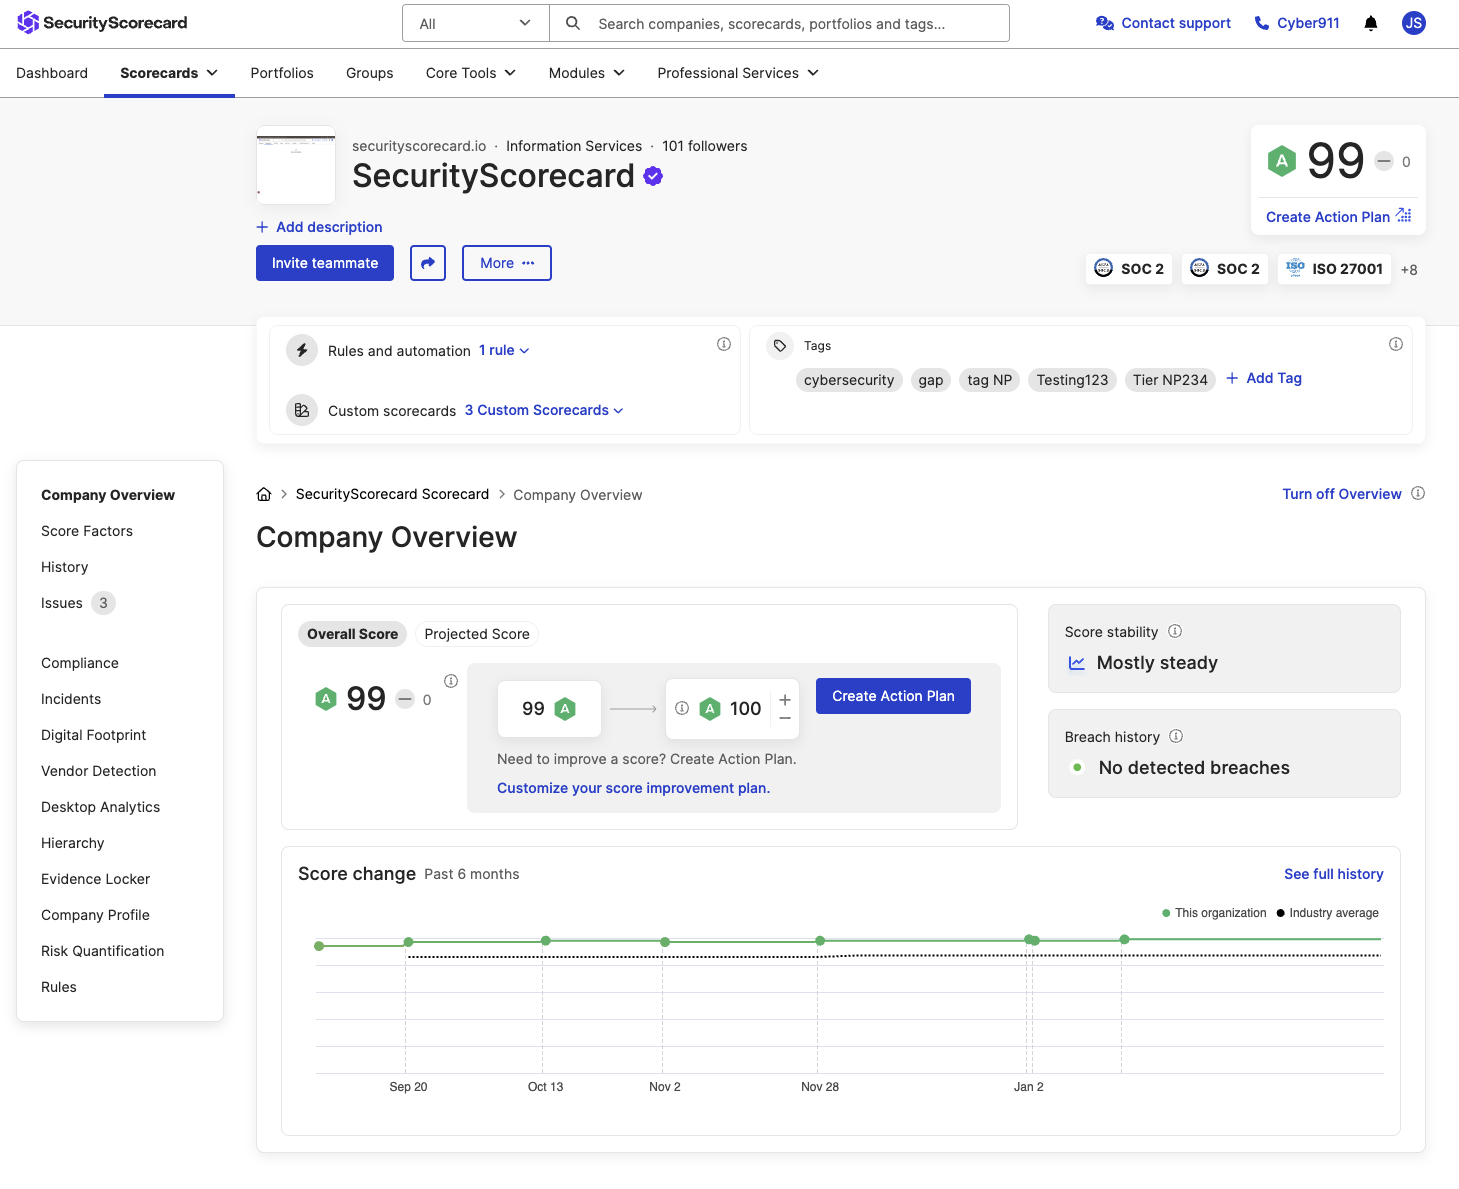Select the Overall Score toggle
The image size is (1459, 1189).
[352, 634]
